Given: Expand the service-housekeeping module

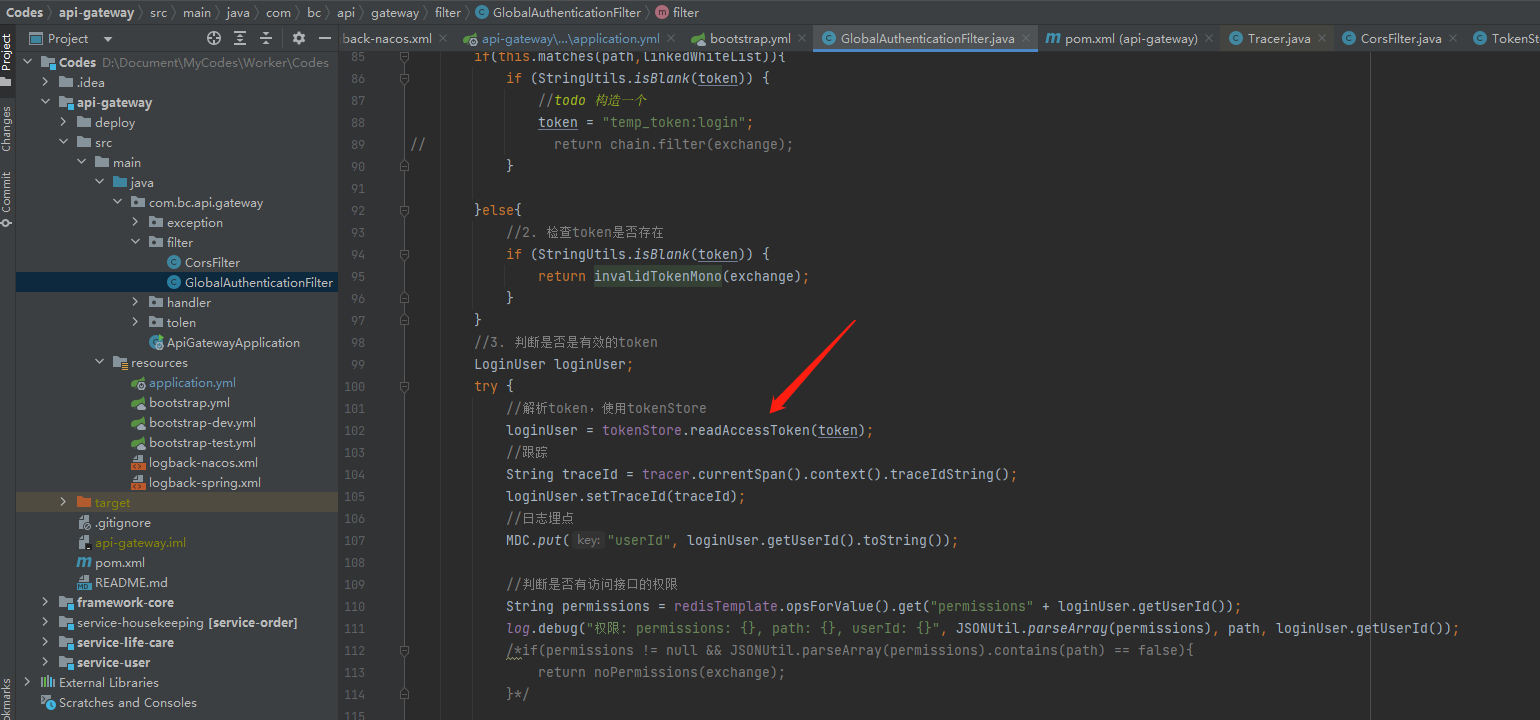Looking at the screenshot, I should click(45, 622).
